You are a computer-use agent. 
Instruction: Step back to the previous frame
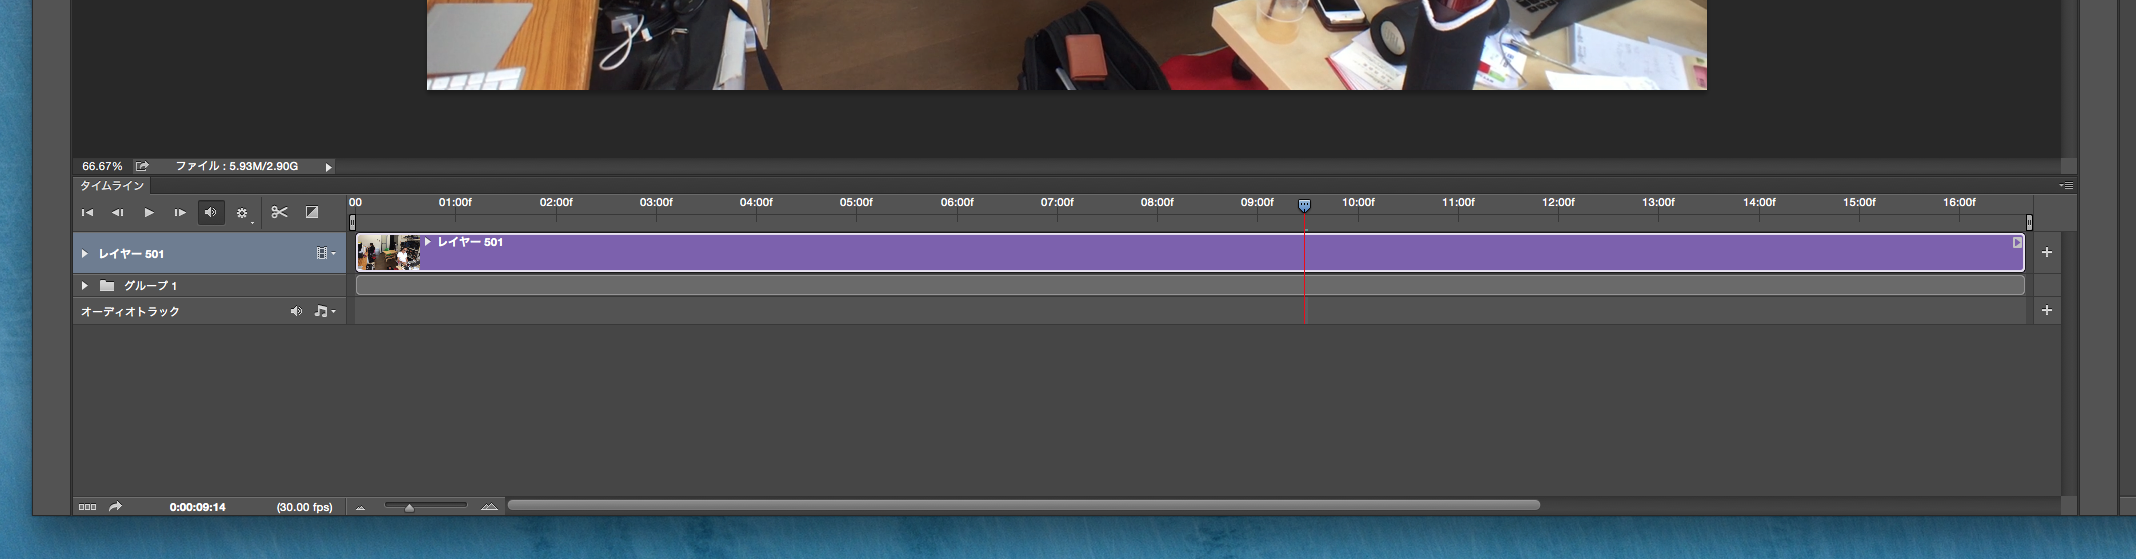117,213
